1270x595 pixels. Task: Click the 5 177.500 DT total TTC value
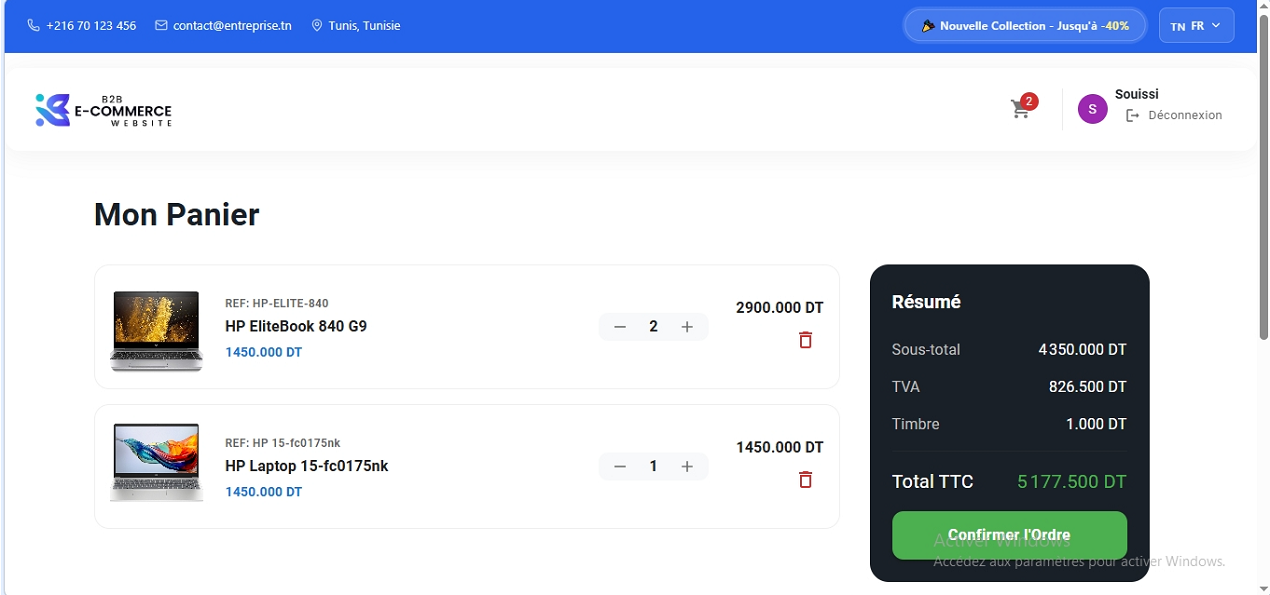tap(1072, 482)
